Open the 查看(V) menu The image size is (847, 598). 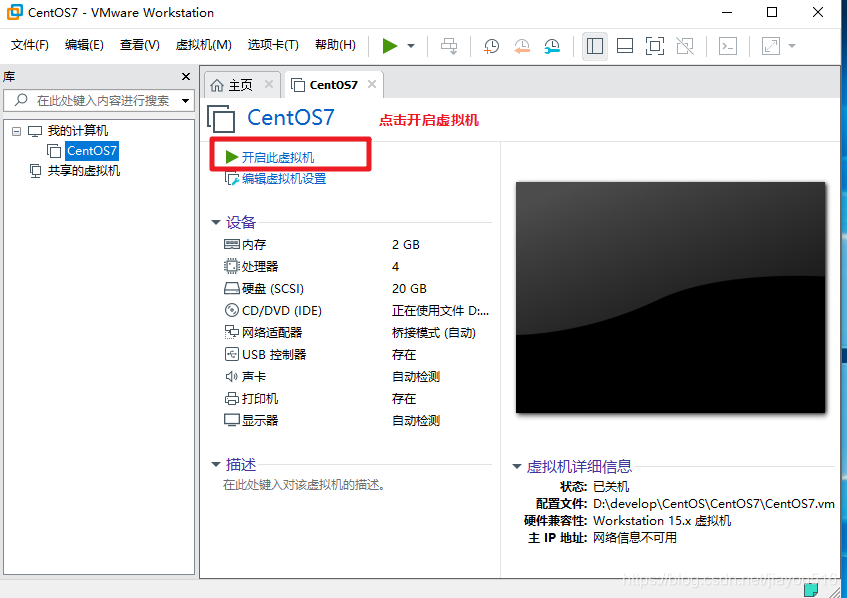(139, 45)
